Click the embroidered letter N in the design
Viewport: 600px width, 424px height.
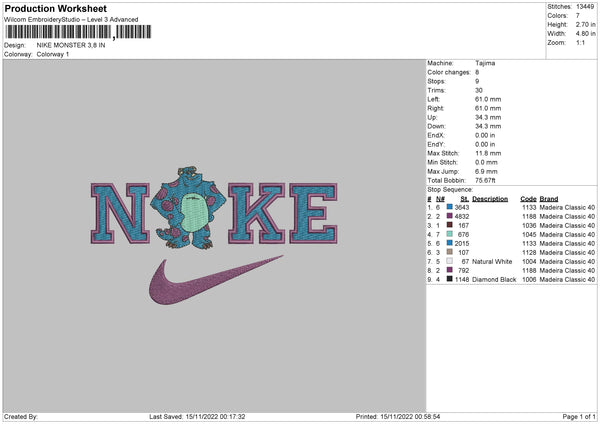120,214
